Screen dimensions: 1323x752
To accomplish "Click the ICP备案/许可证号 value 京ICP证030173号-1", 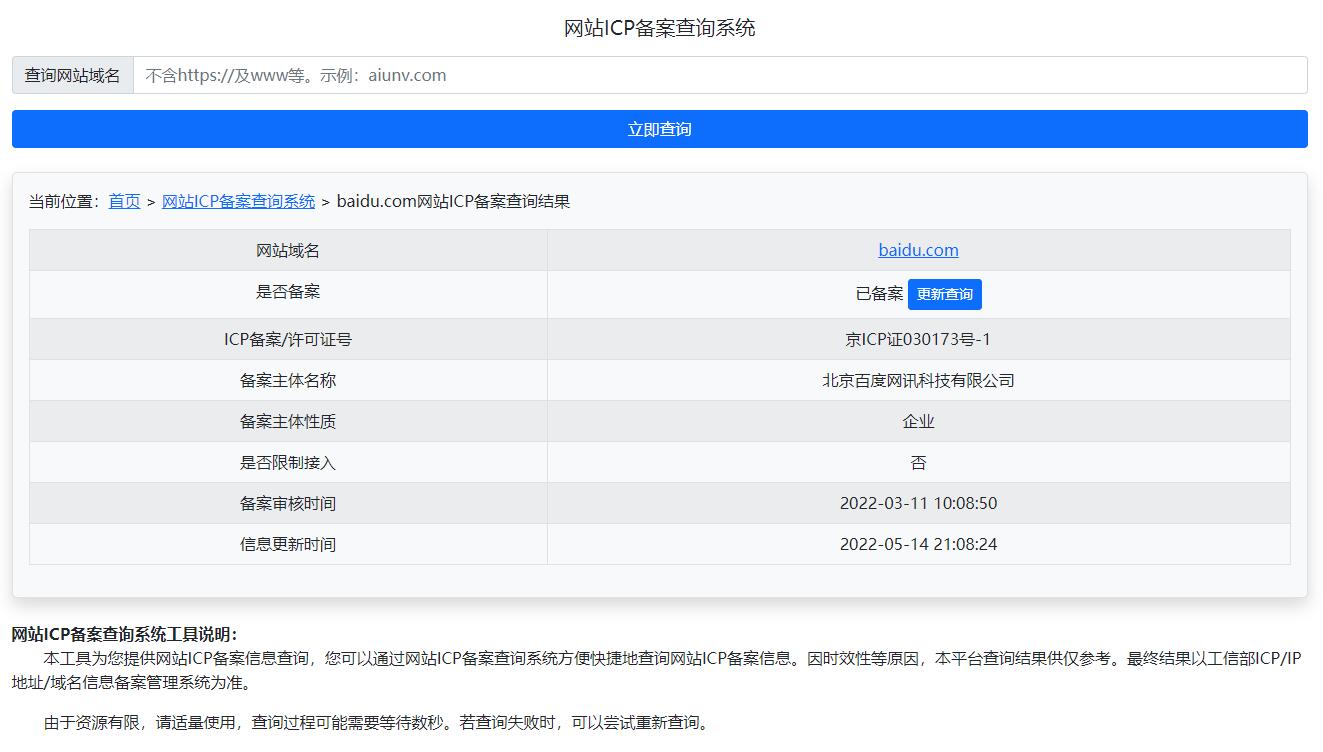I will pos(918,339).
